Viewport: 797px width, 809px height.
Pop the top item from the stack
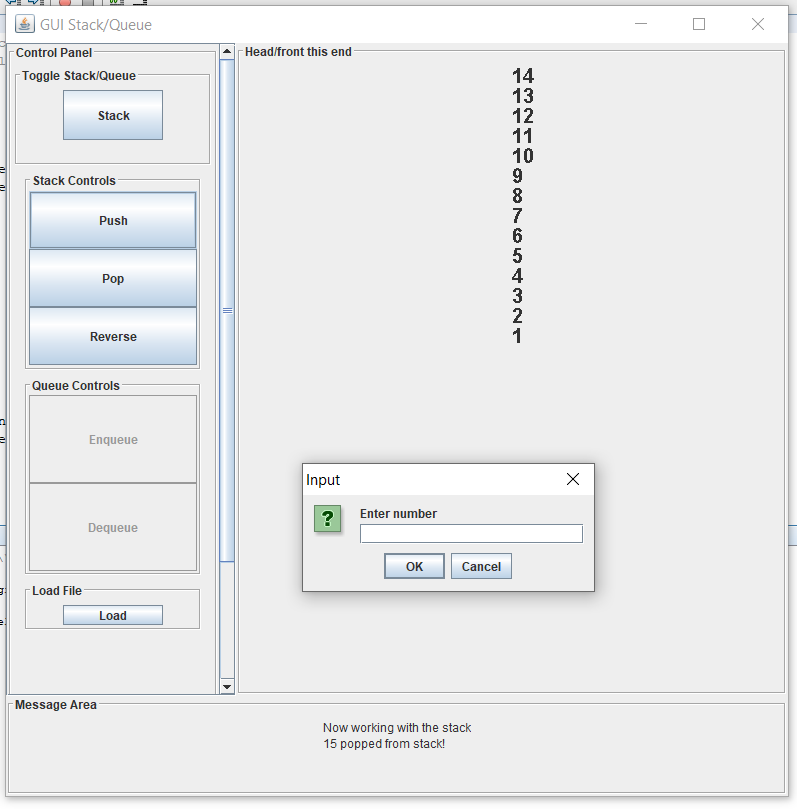(113, 279)
